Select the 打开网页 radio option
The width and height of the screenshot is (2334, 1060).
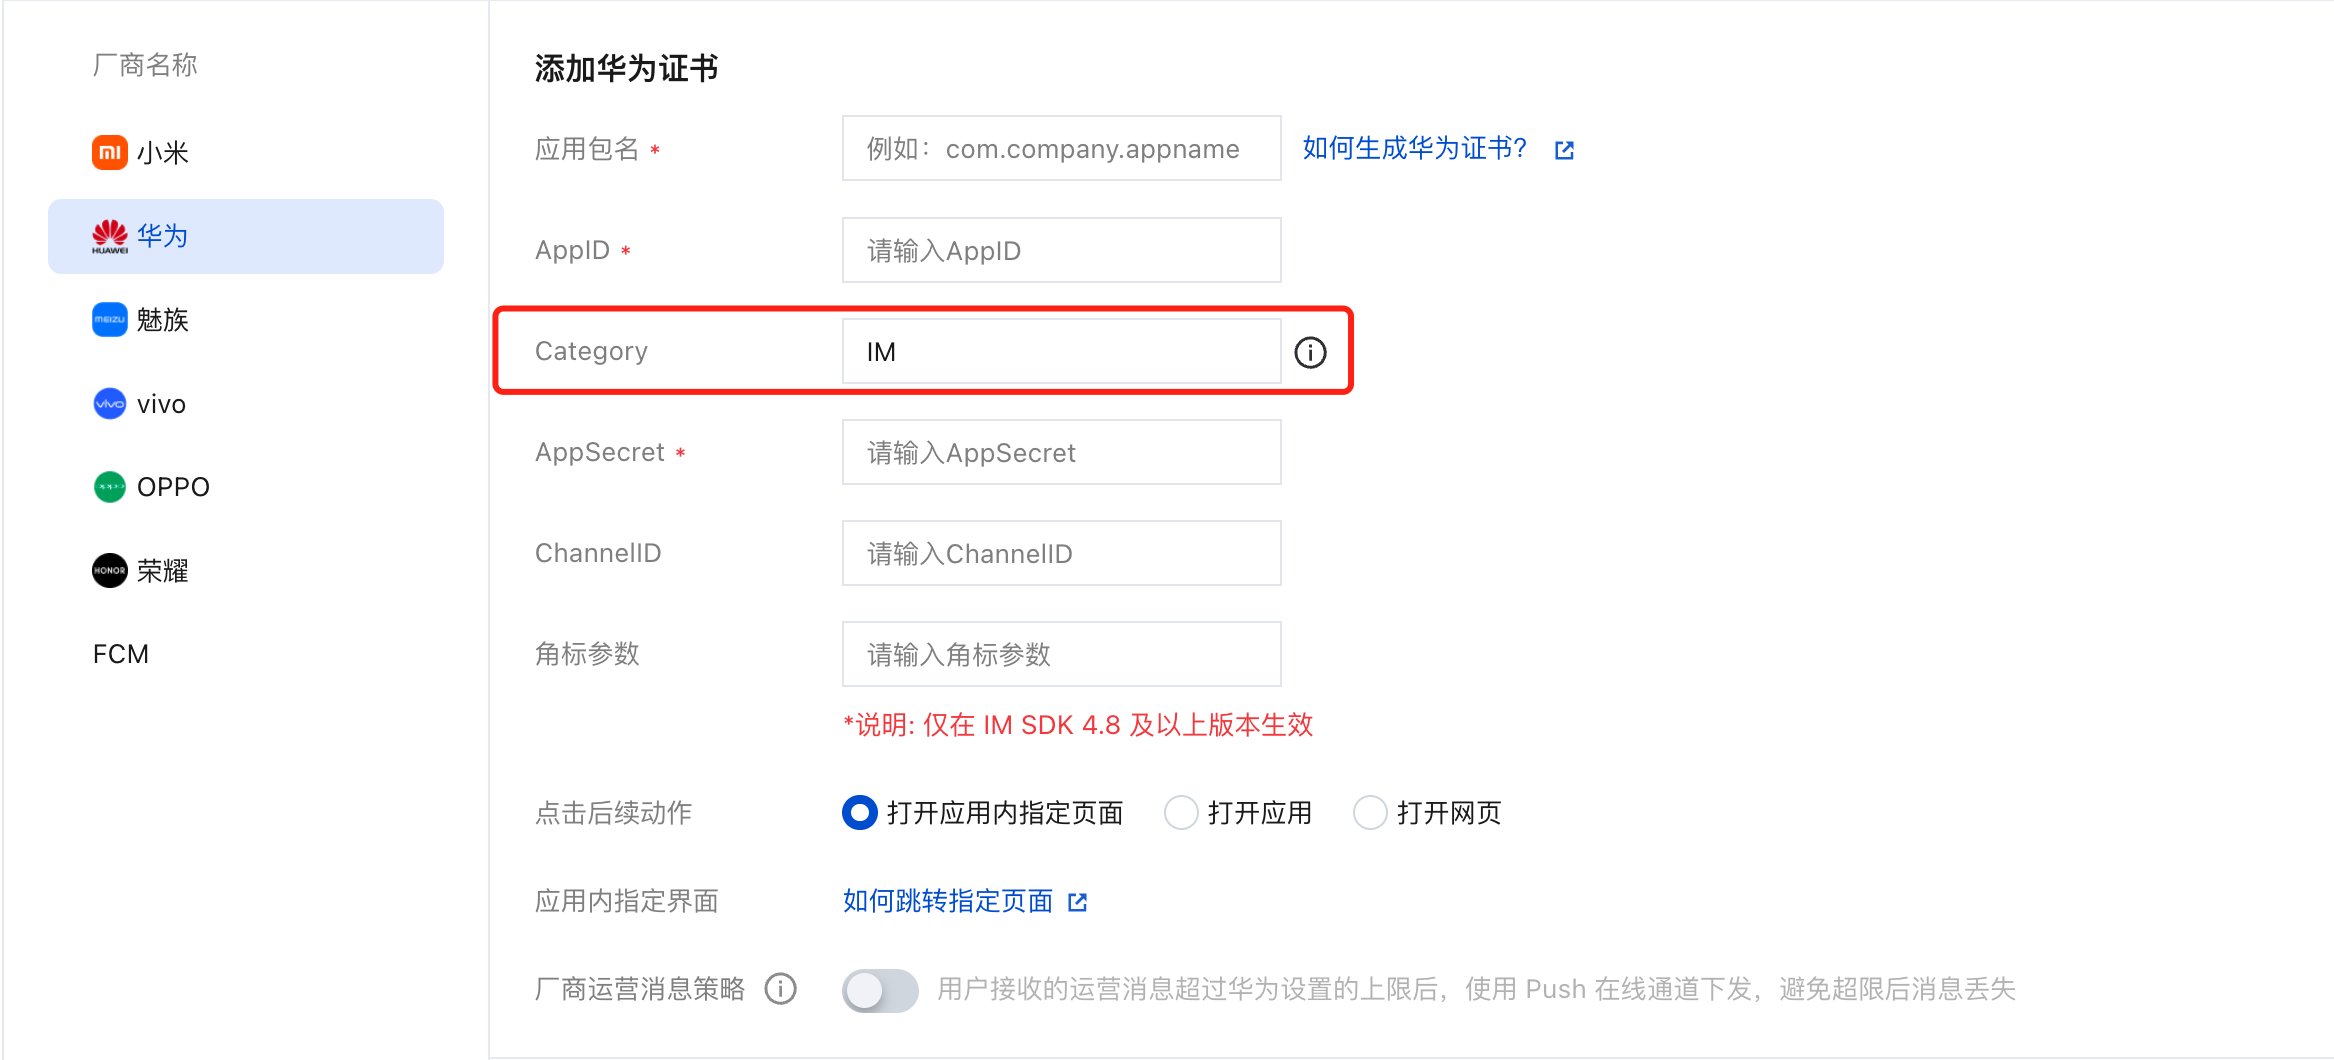click(1370, 813)
